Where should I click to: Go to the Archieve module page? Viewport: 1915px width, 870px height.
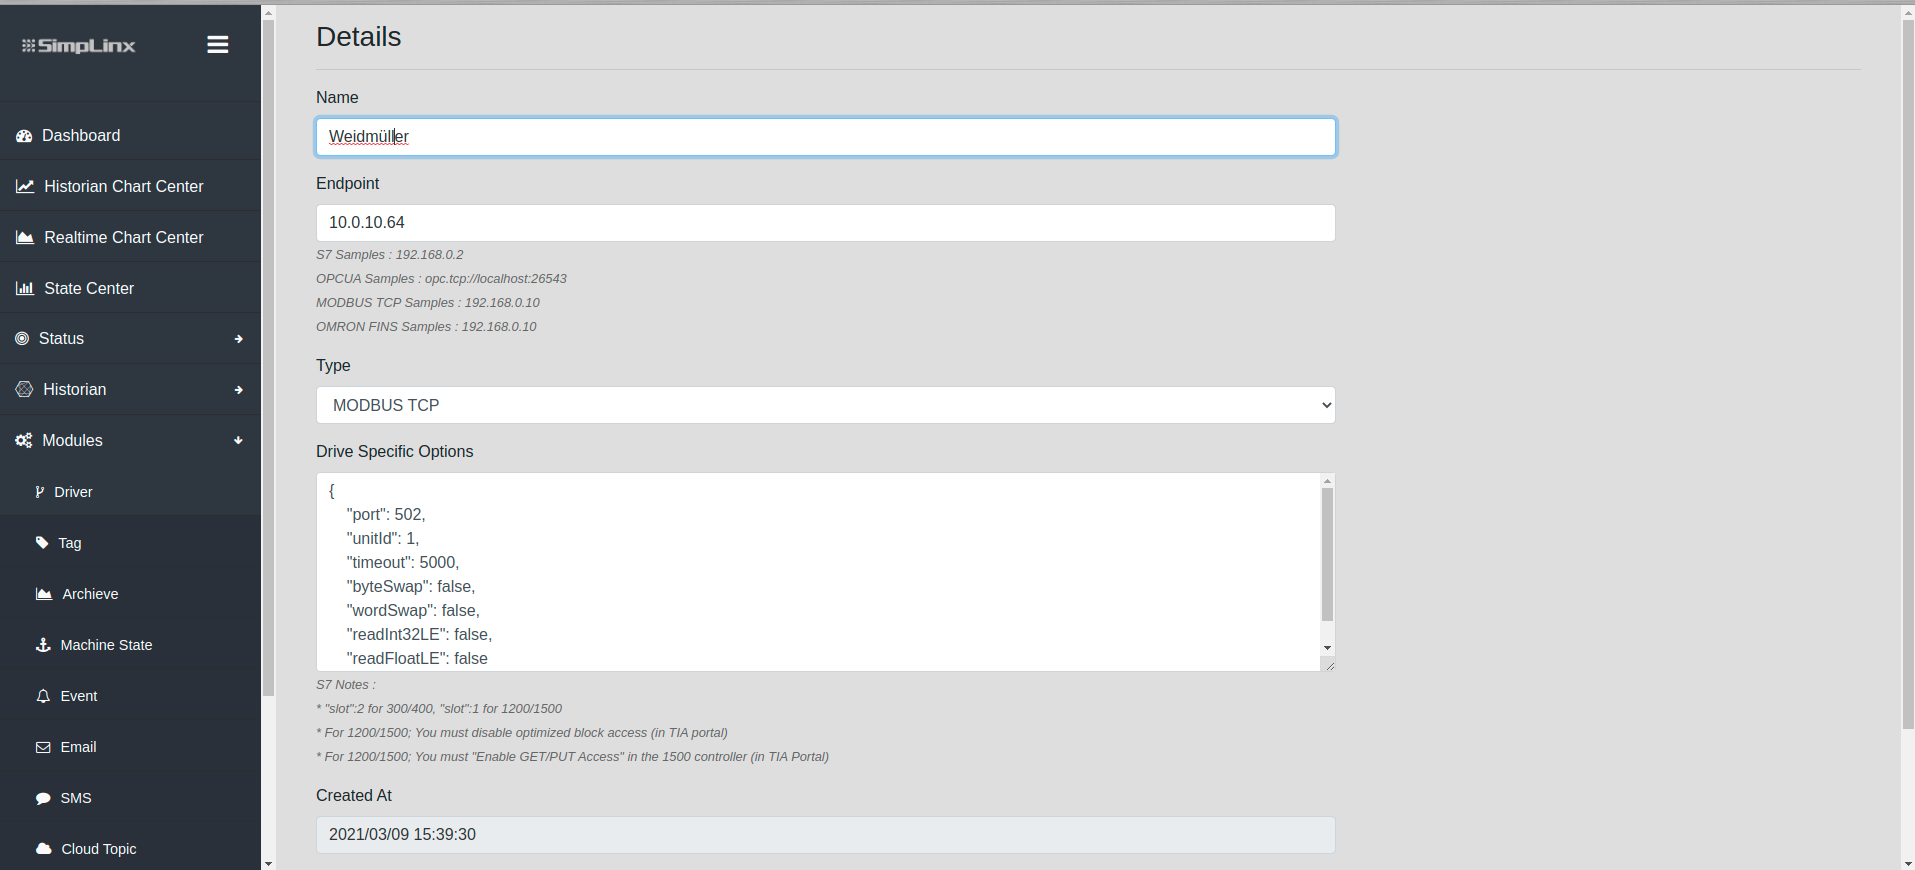click(90, 594)
